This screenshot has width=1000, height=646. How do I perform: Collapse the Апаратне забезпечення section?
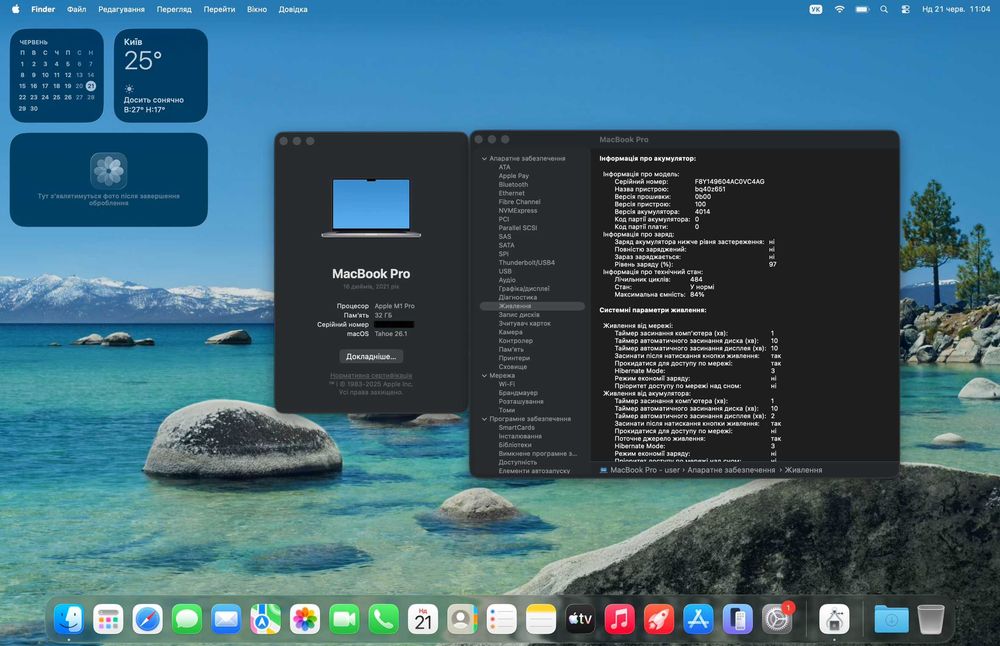tap(484, 159)
